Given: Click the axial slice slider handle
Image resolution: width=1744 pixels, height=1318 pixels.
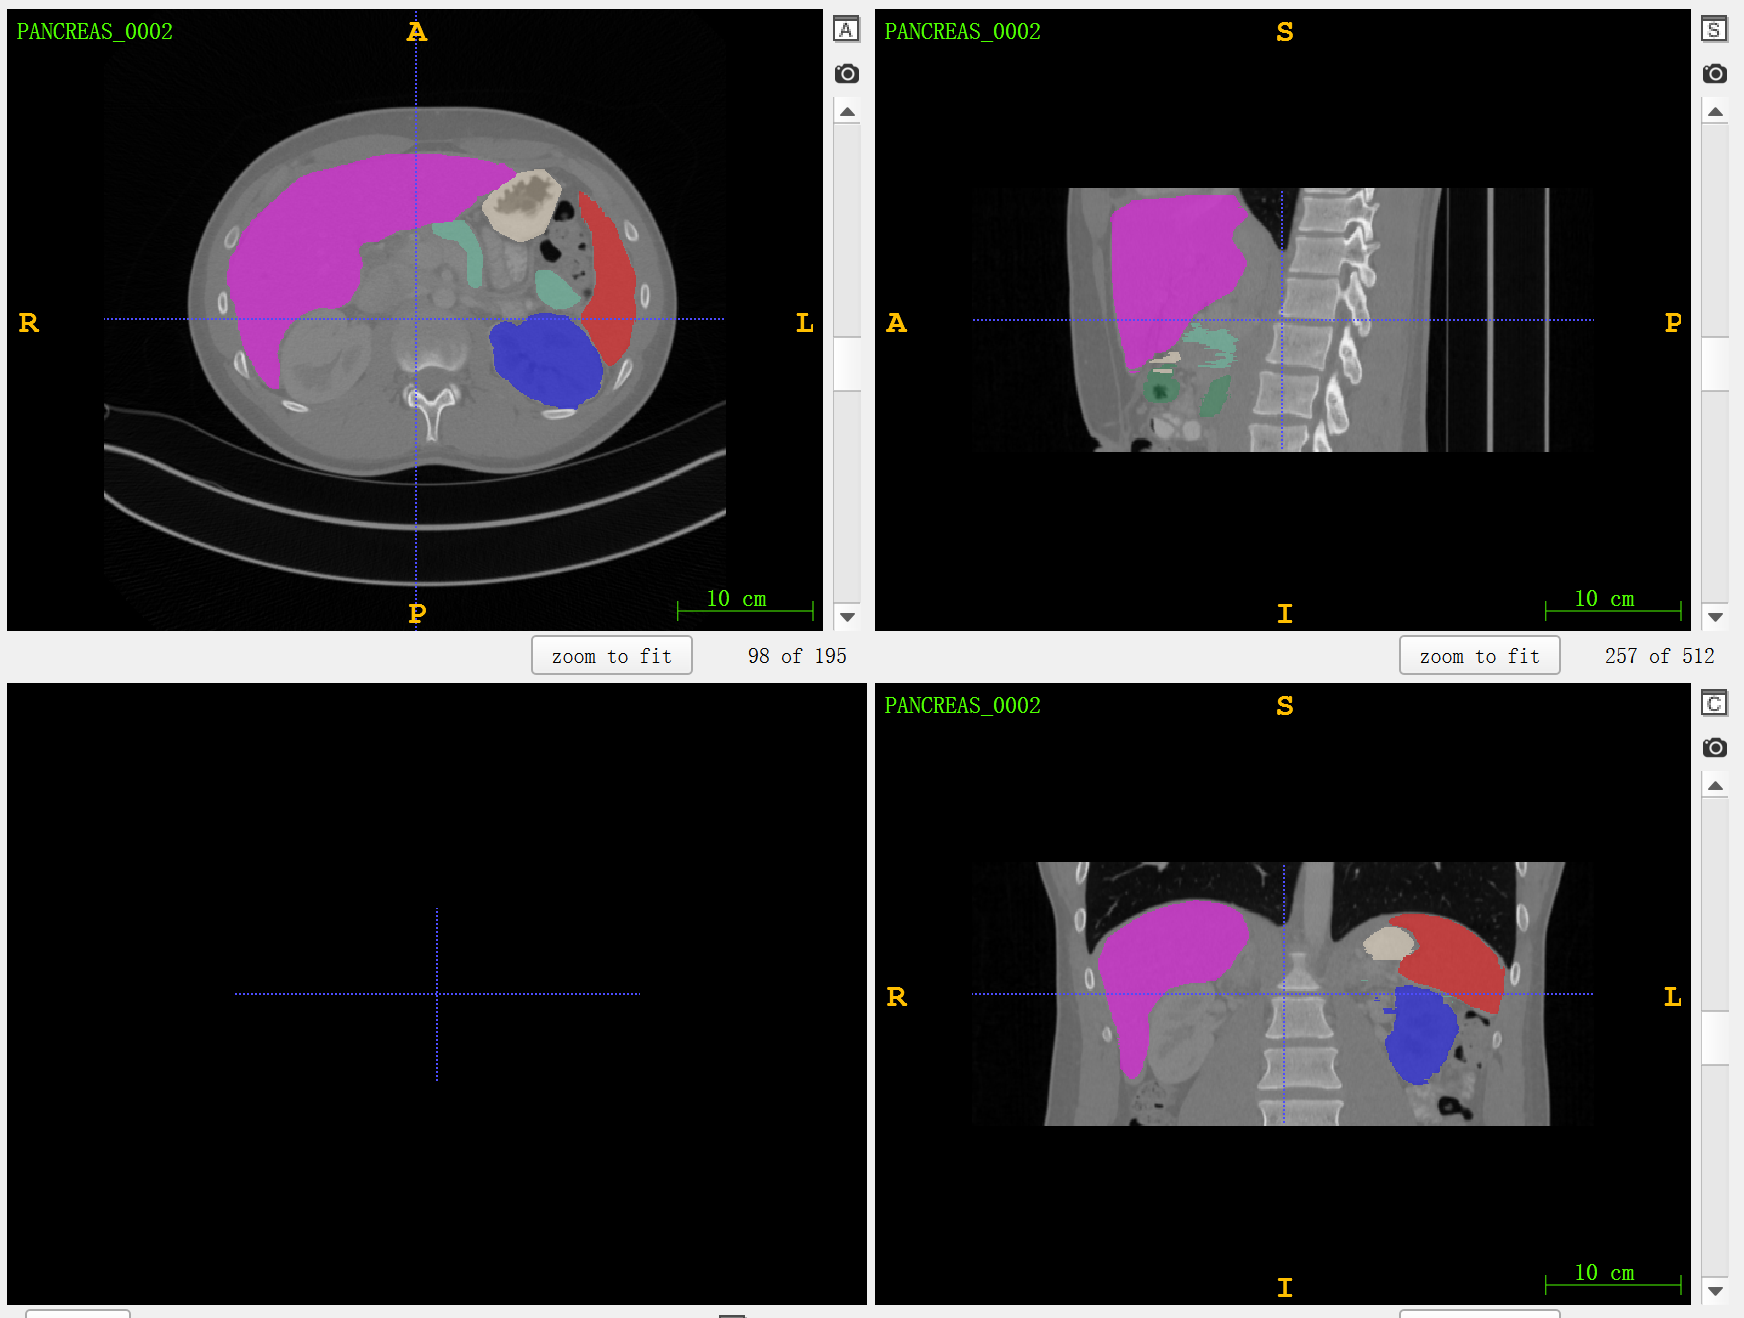Looking at the screenshot, I should point(847,364).
